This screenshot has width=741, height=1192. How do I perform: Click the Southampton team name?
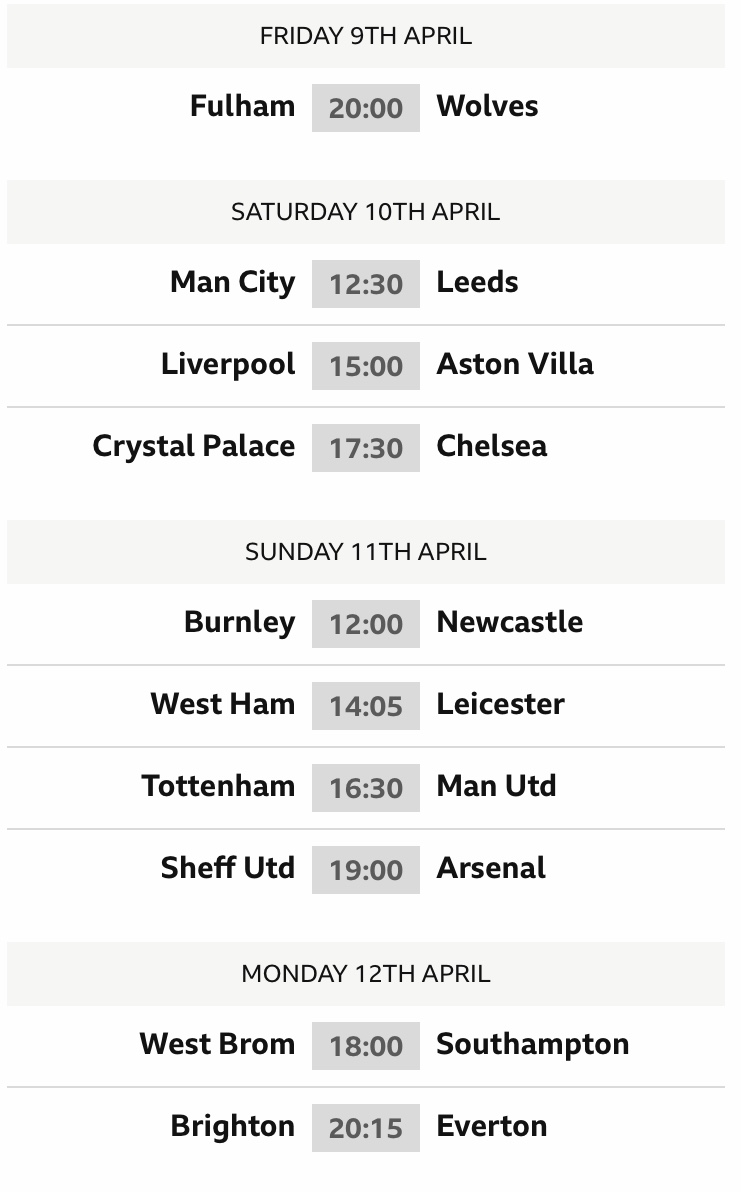533,1045
